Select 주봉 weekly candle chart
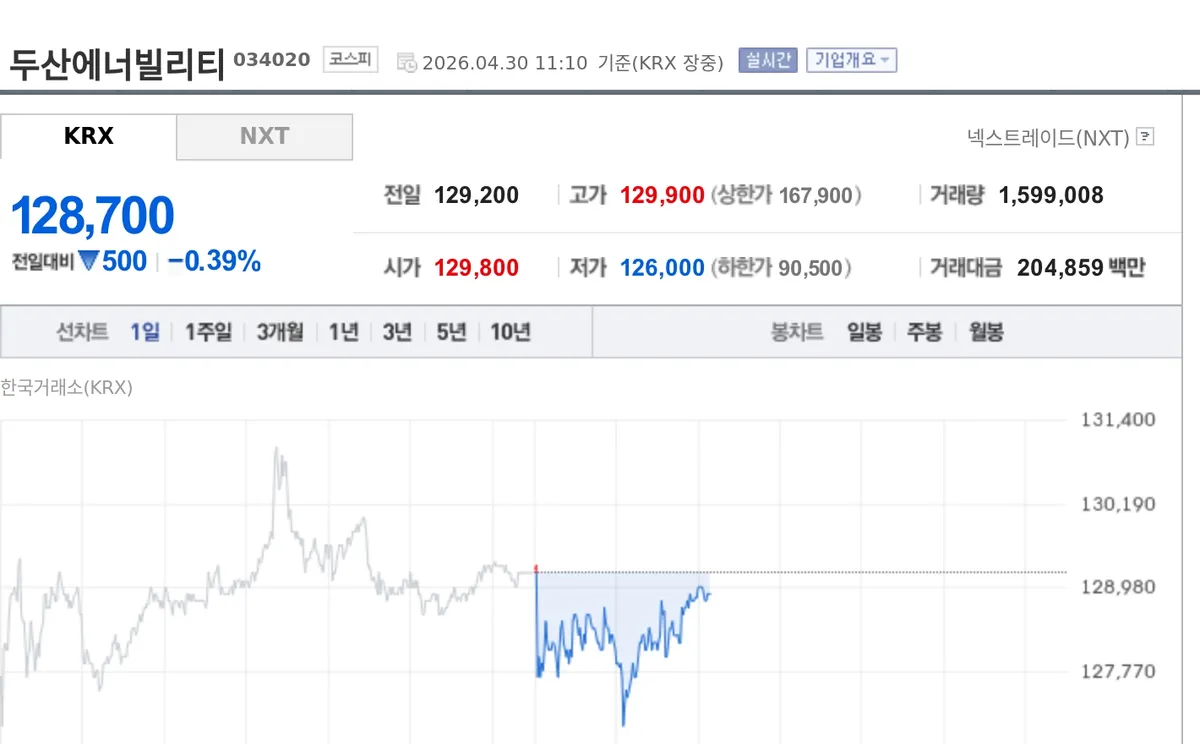 click(923, 332)
